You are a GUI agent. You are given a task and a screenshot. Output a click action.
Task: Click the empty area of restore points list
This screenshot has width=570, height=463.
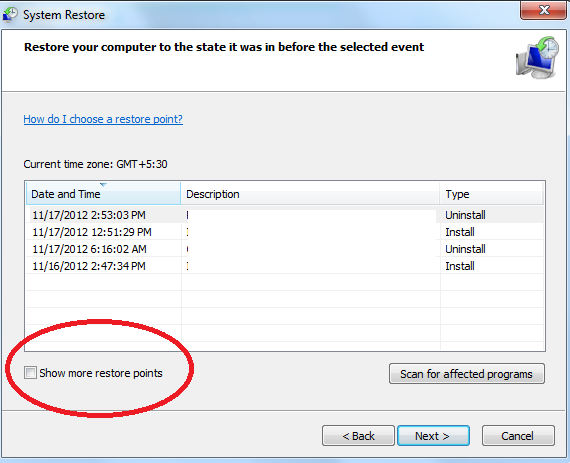[x=285, y=313]
